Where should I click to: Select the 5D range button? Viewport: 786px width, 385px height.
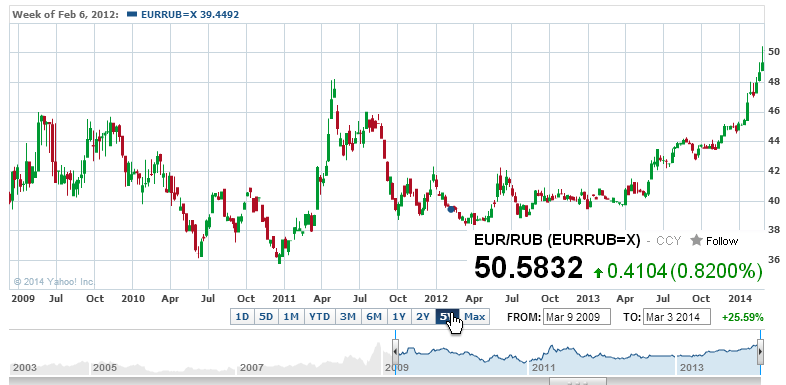tap(267, 317)
